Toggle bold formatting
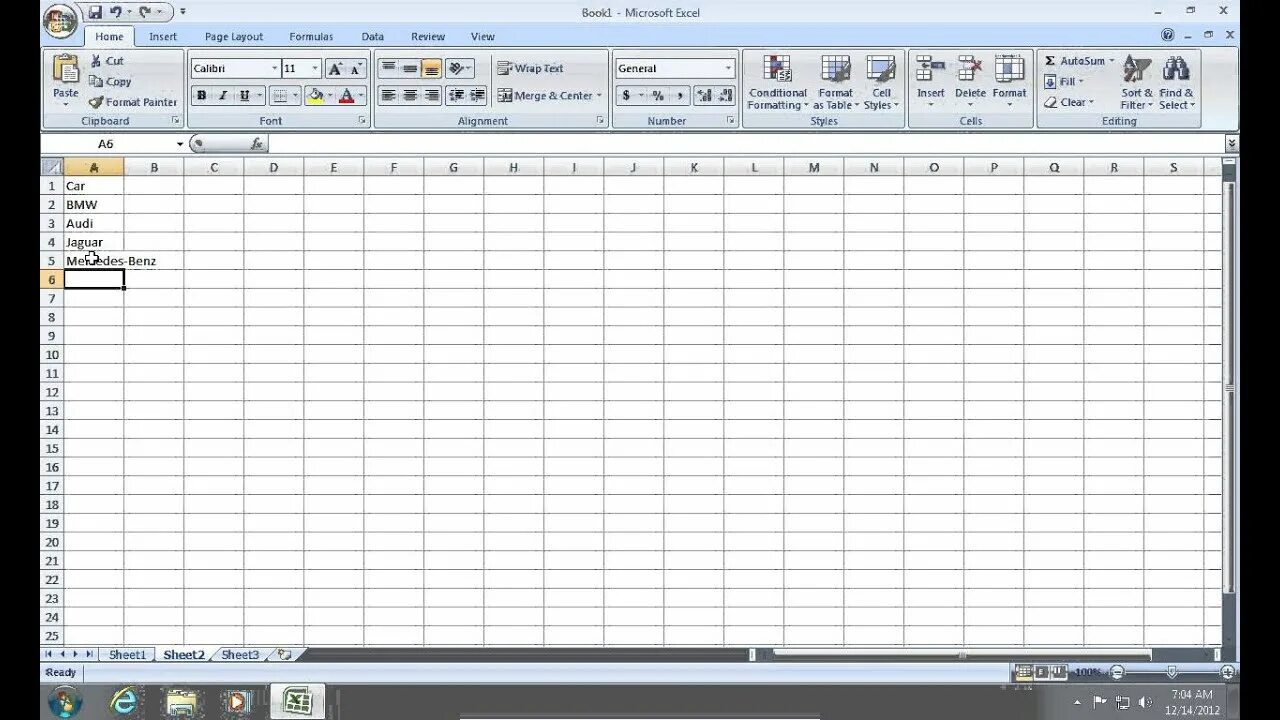The image size is (1280, 720). click(202, 96)
